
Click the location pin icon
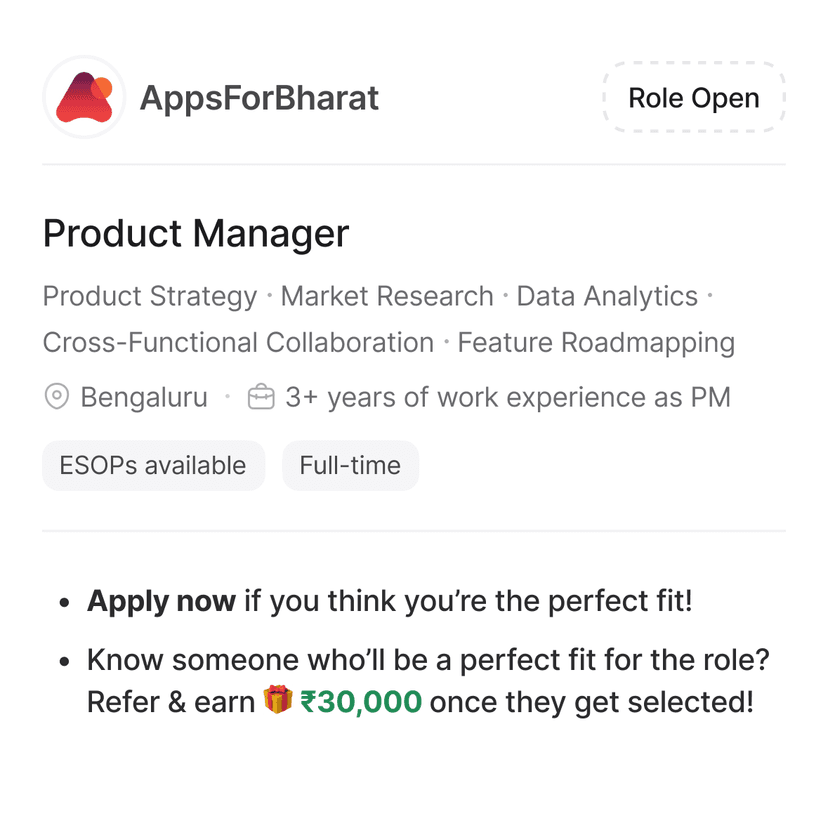[57, 397]
